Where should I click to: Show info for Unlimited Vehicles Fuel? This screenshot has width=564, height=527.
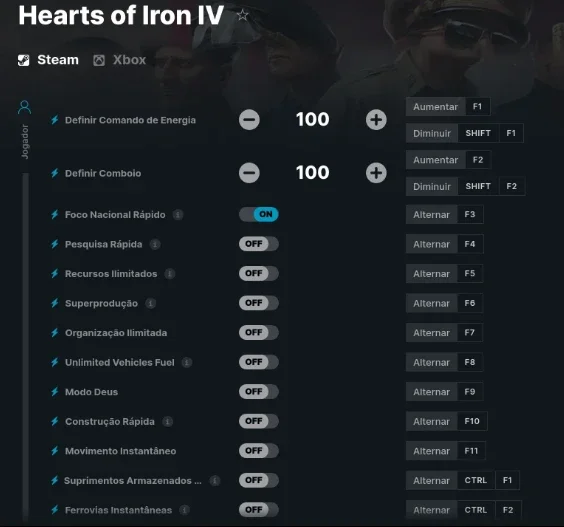(x=186, y=362)
